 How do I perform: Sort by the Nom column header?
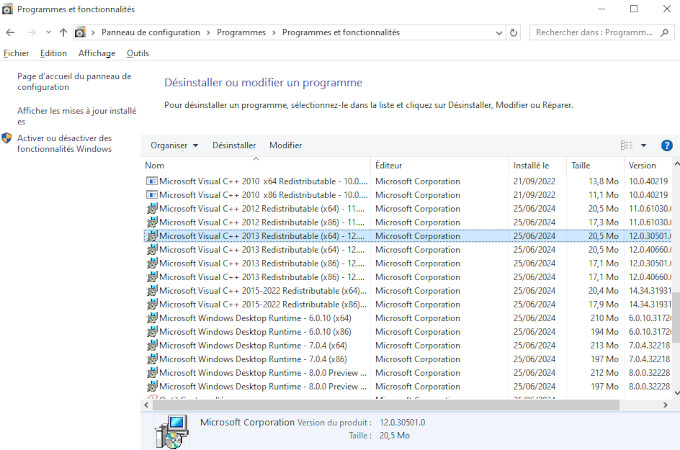[257, 165]
